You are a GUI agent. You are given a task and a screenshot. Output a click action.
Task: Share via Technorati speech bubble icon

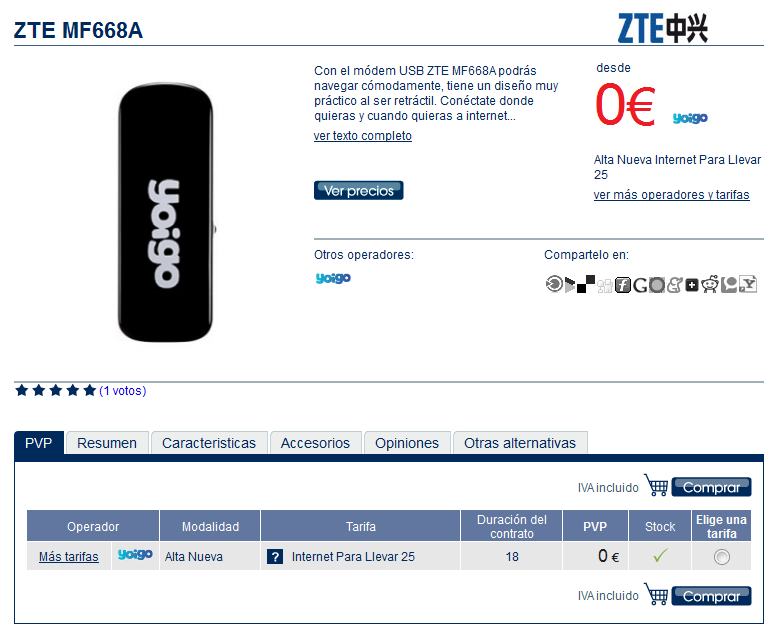pyautogui.click(x=729, y=285)
